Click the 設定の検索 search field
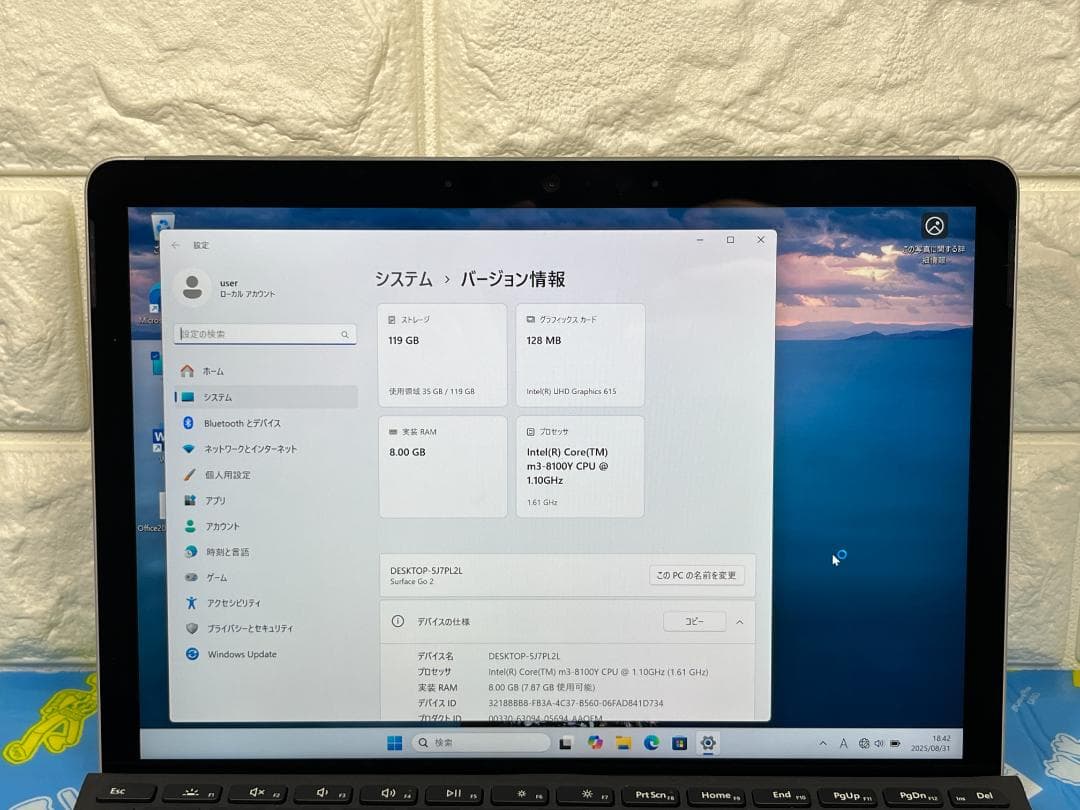The width and height of the screenshot is (1080, 810). click(x=265, y=333)
